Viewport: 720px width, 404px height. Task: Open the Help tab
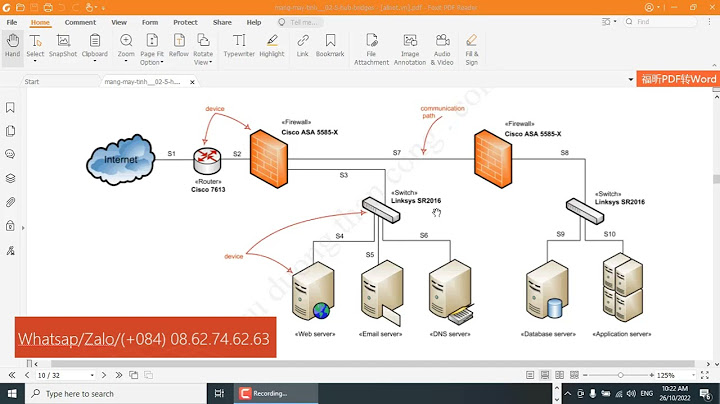253,22
